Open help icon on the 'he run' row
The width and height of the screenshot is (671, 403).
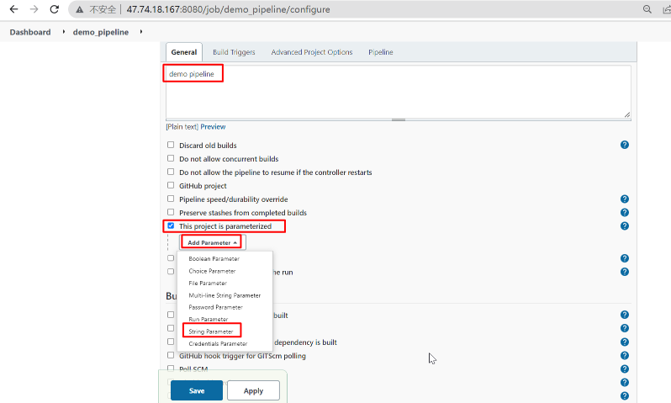[624, 272]
